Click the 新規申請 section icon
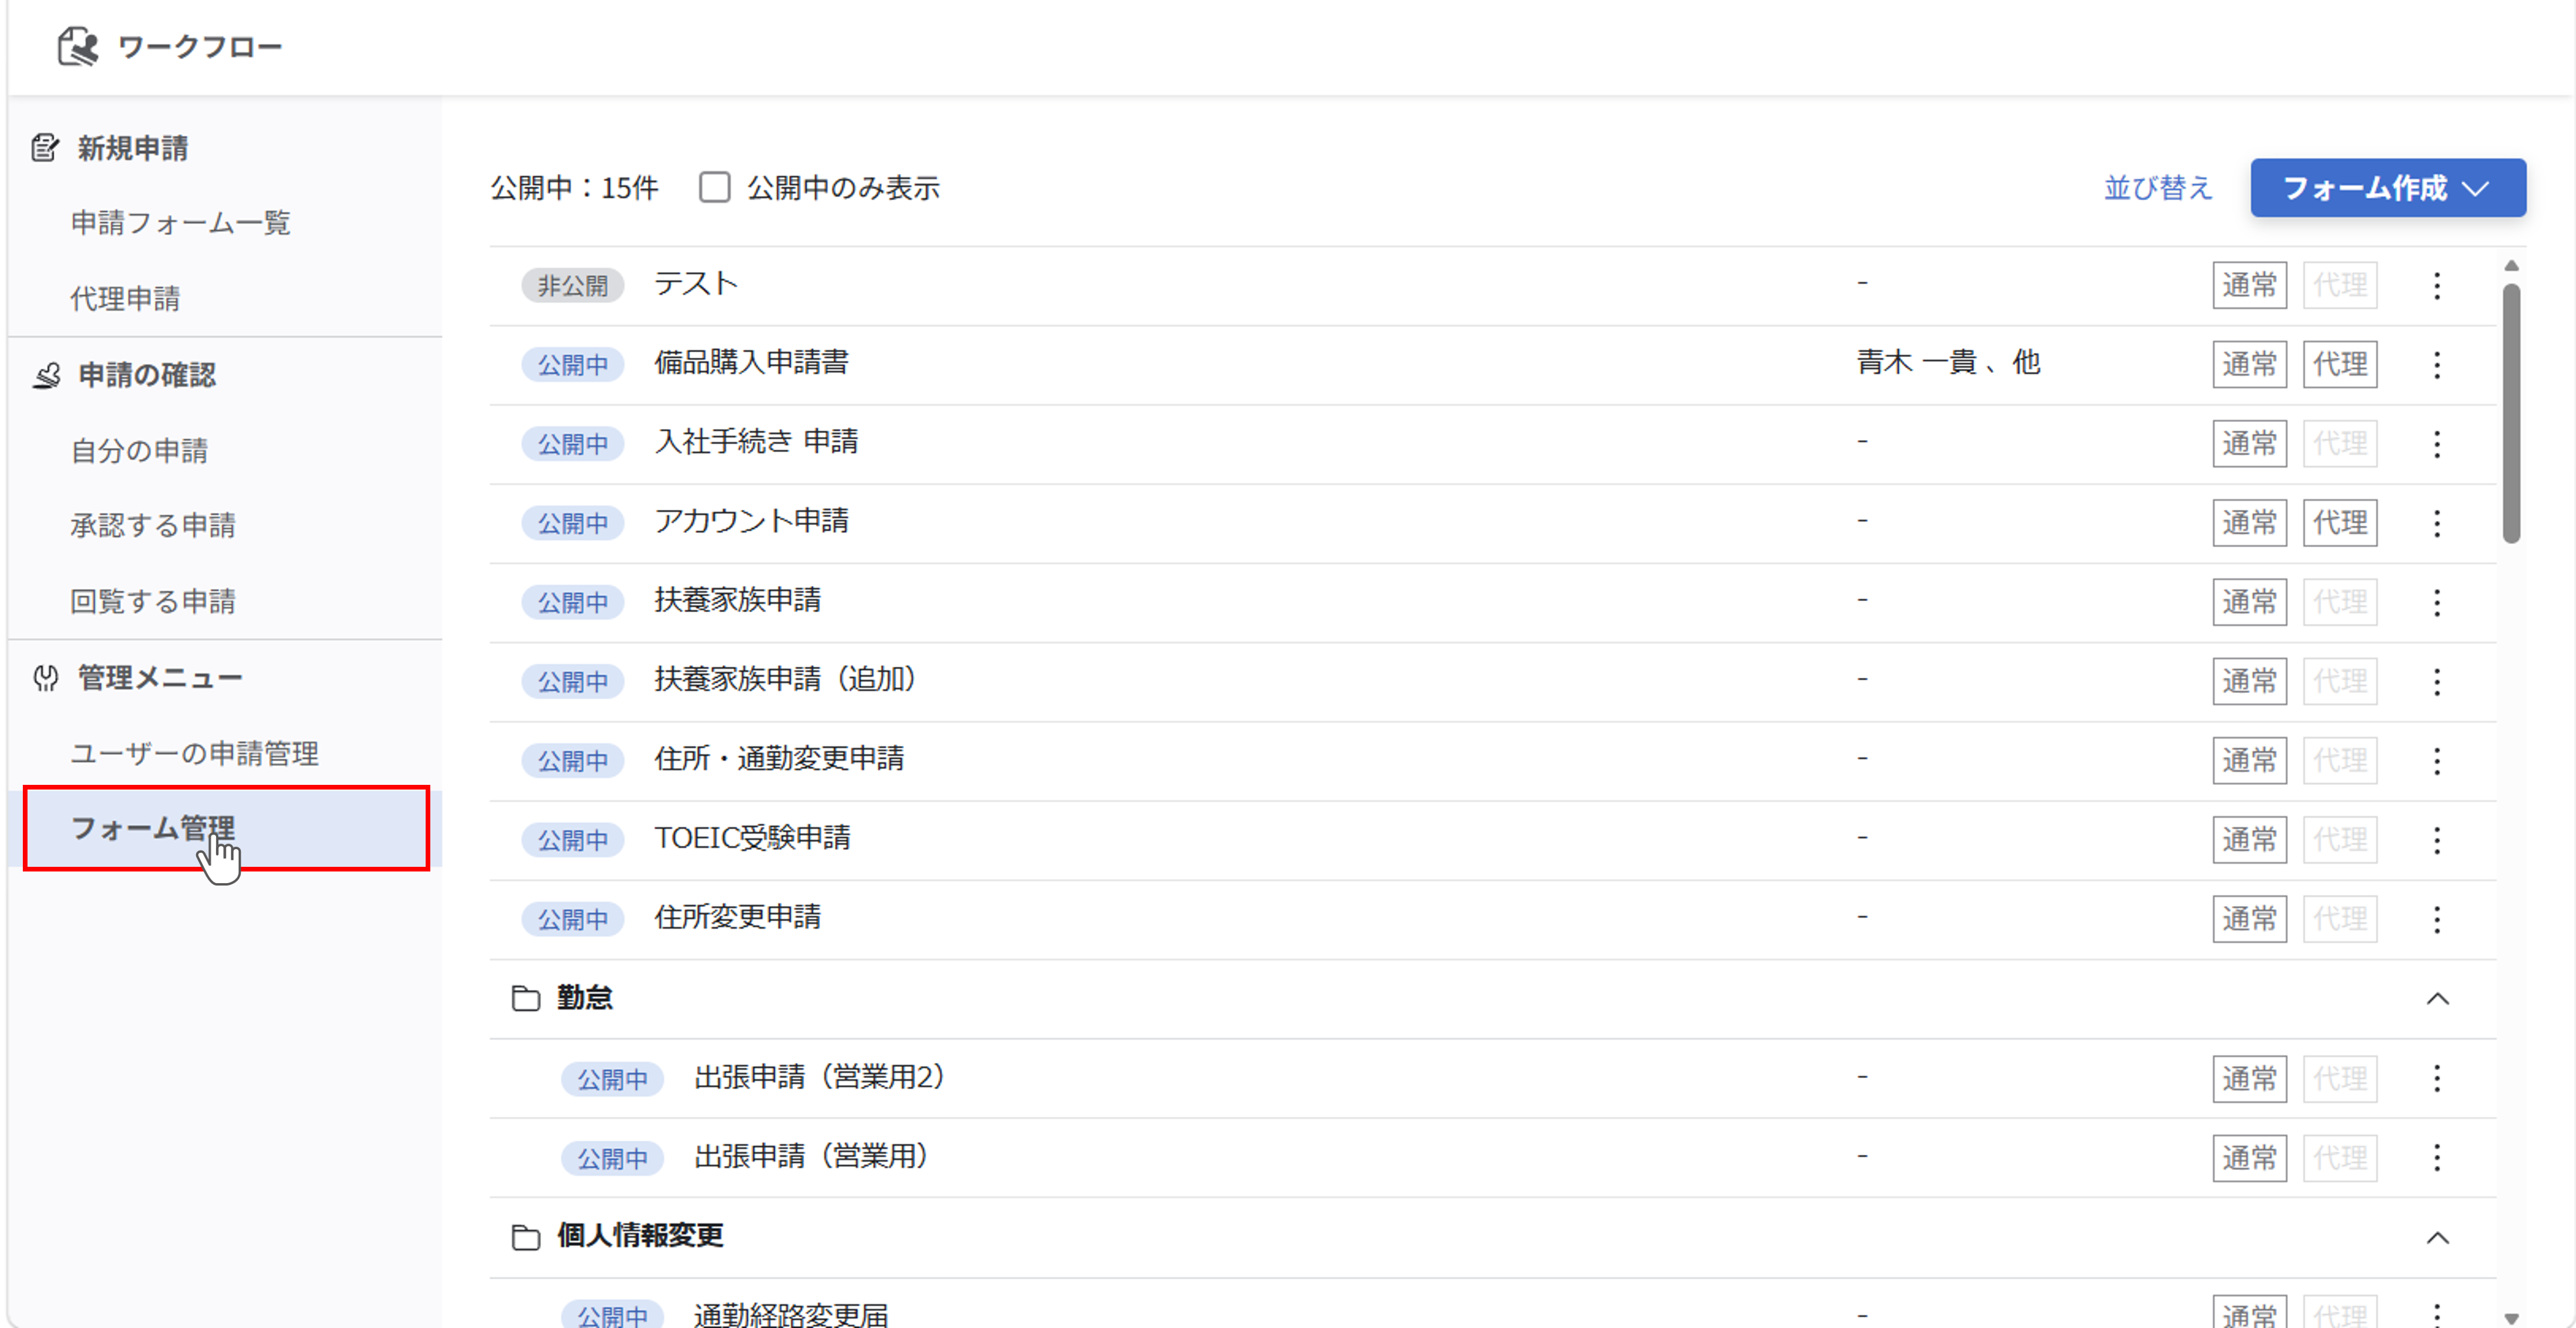 point(45,148)
